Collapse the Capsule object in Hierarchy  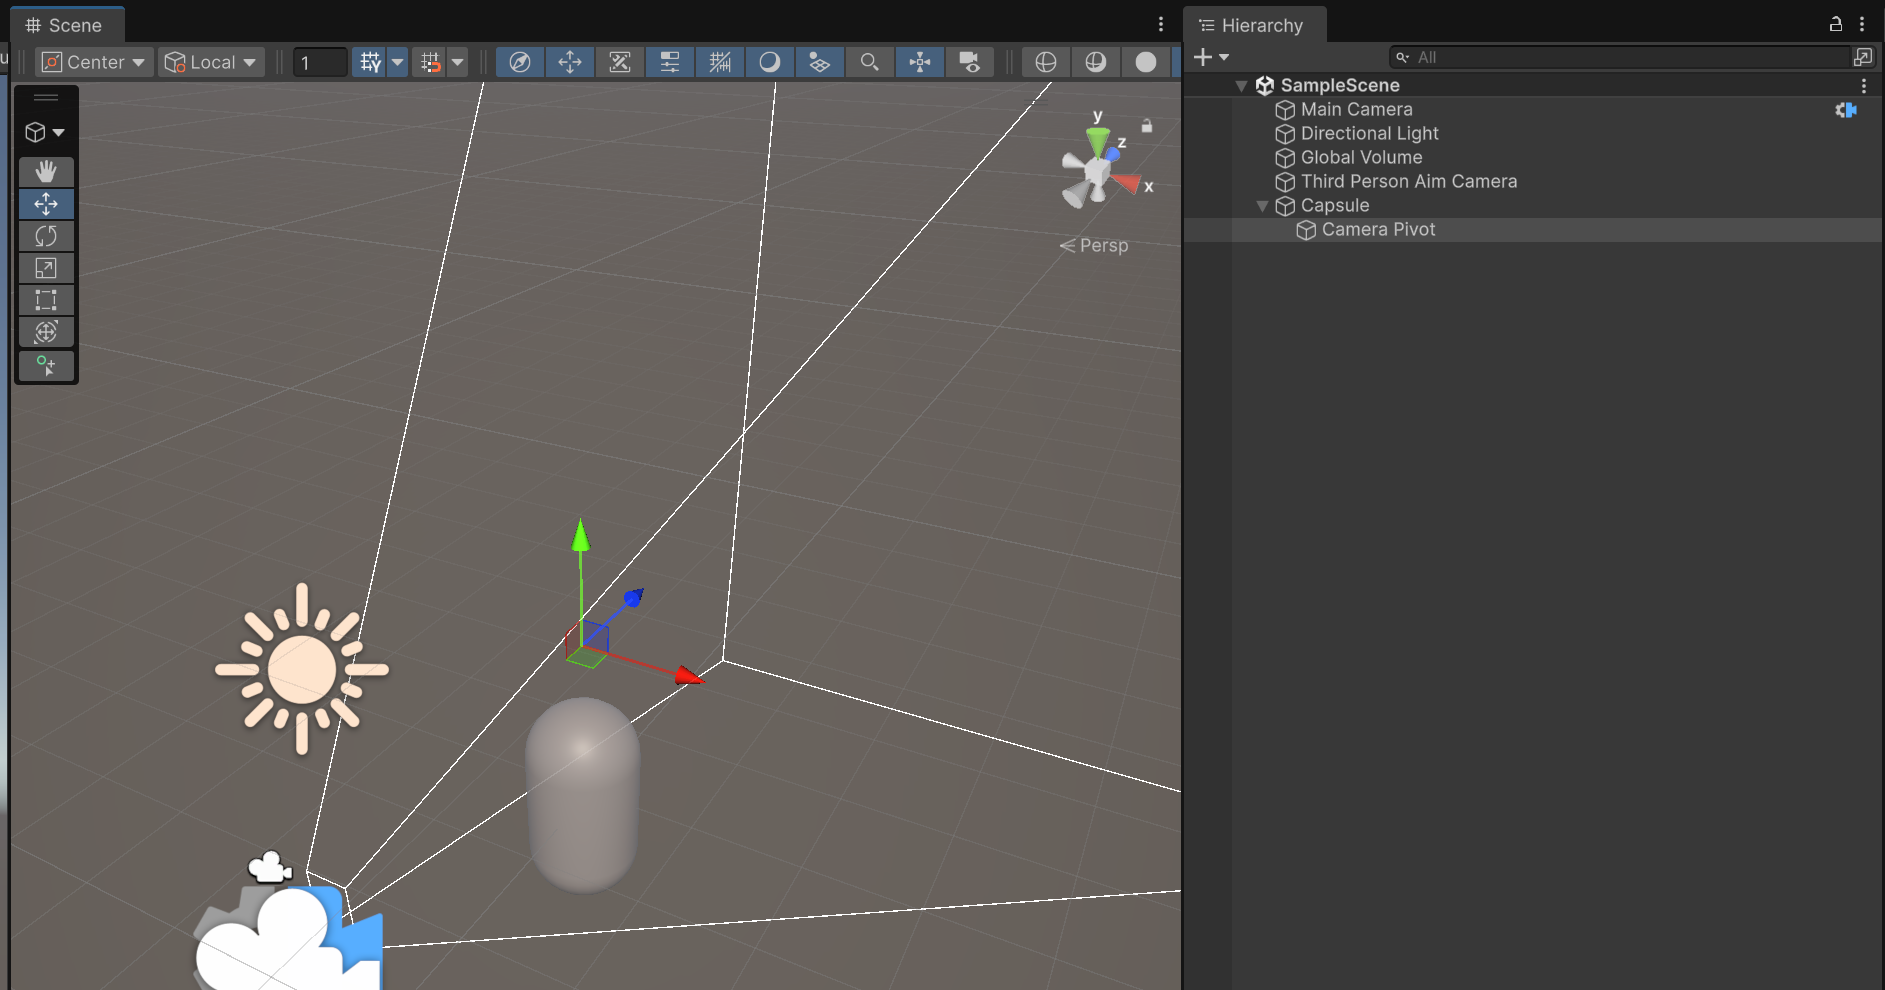(1262, 206)
